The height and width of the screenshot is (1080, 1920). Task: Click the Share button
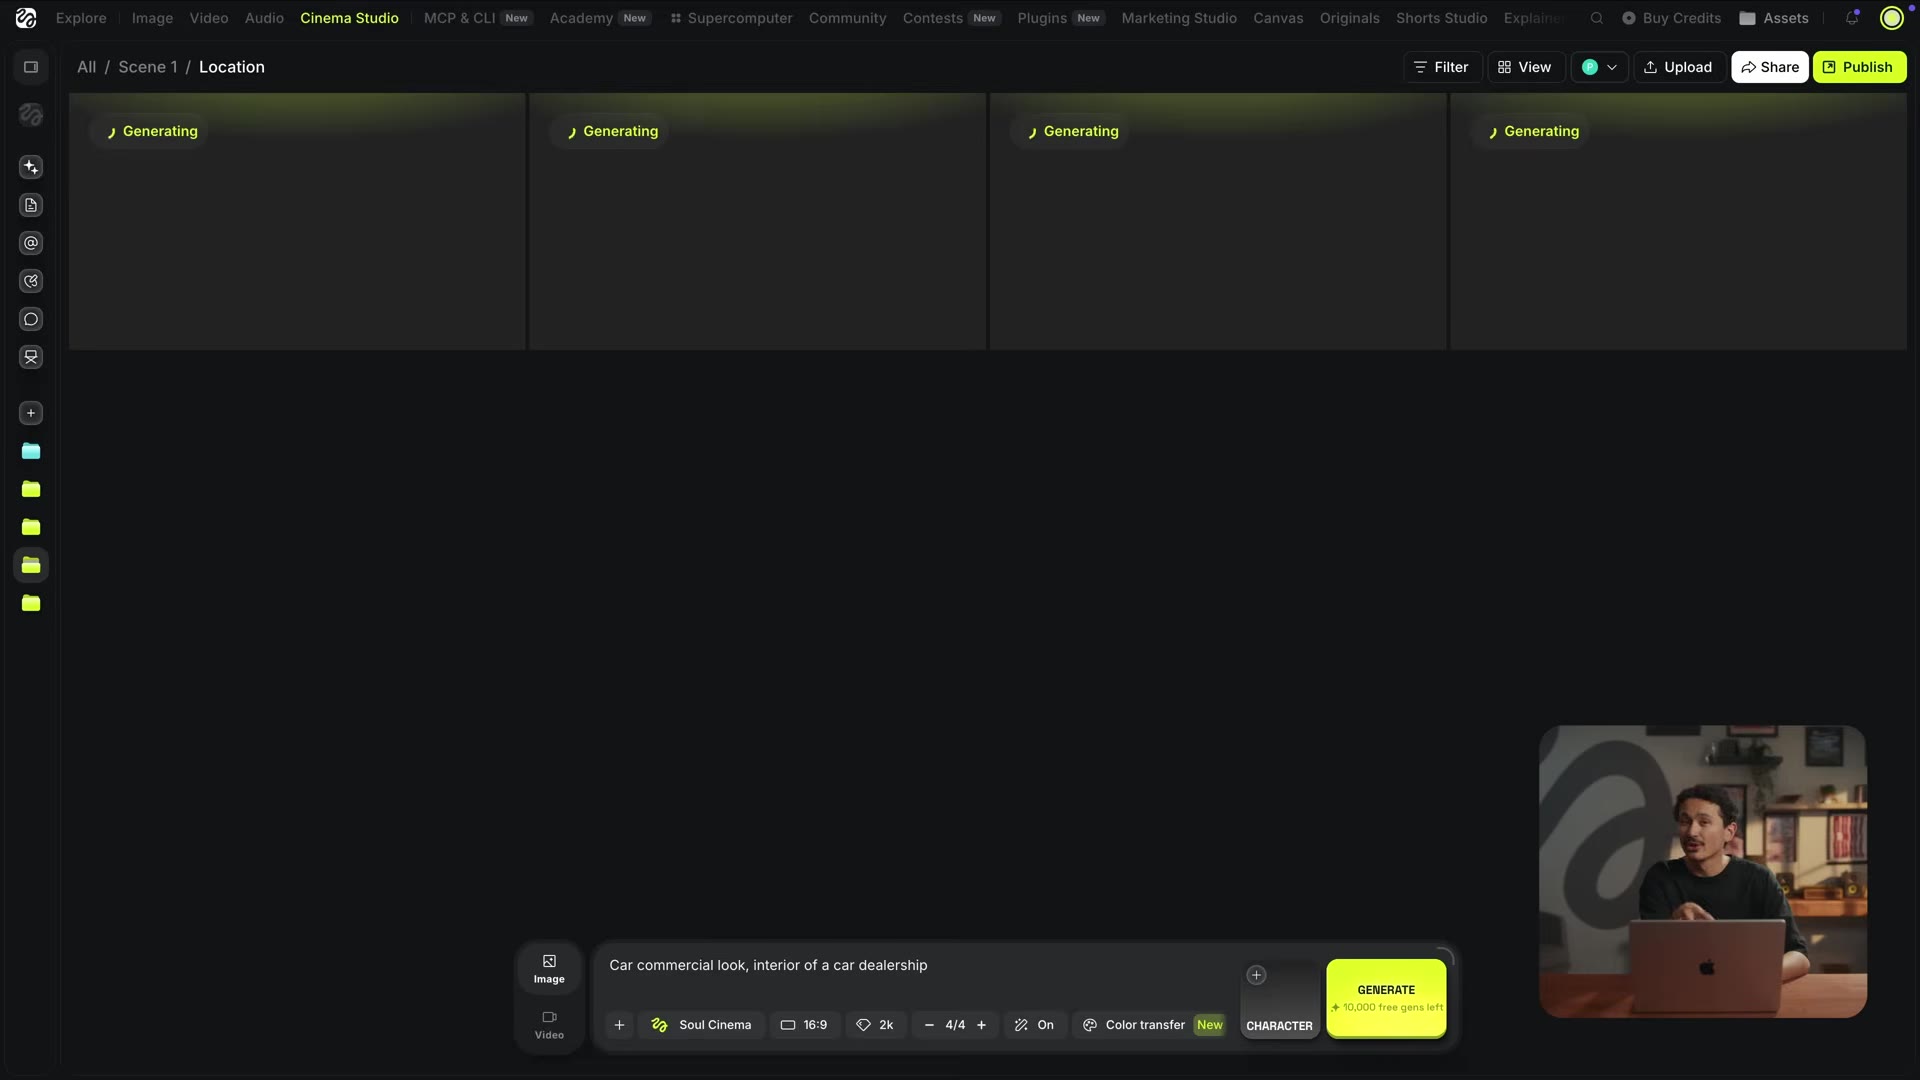click(x=1769, y=67)
